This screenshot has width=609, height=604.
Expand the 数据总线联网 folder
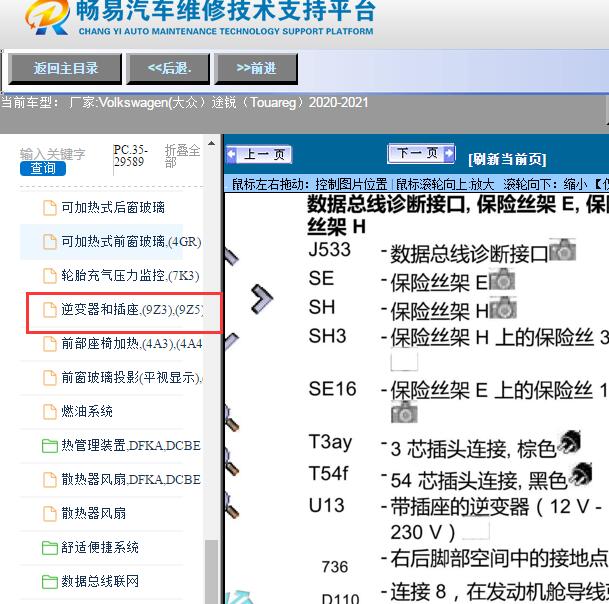100,581
